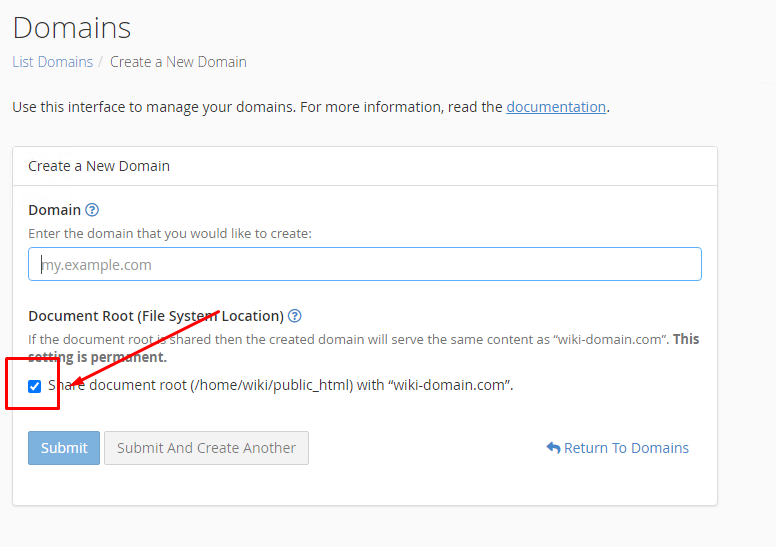Click the Document Root (File System Location) label
The height and width of the screenshot is (547, 776).
(156, 316)
